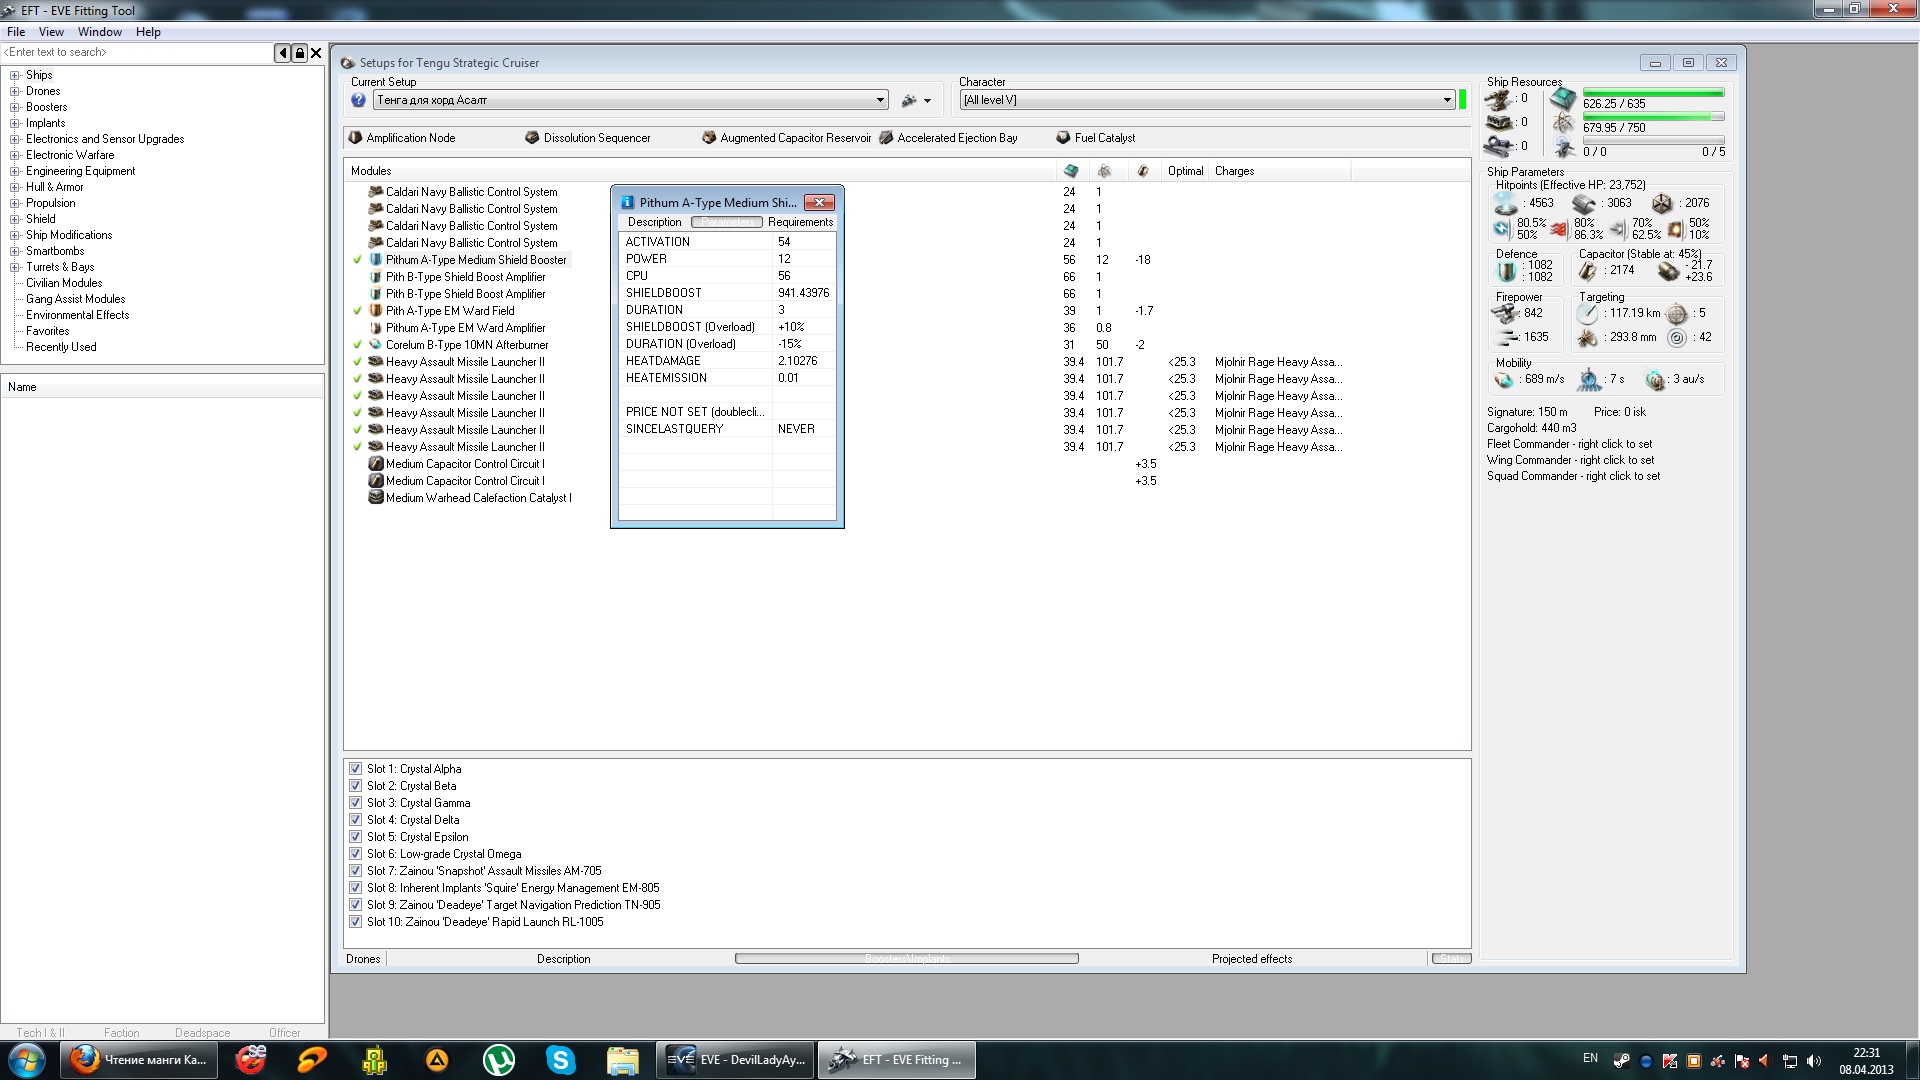
Task: Expand the Ships tree node
Action: tap(15, 75)
